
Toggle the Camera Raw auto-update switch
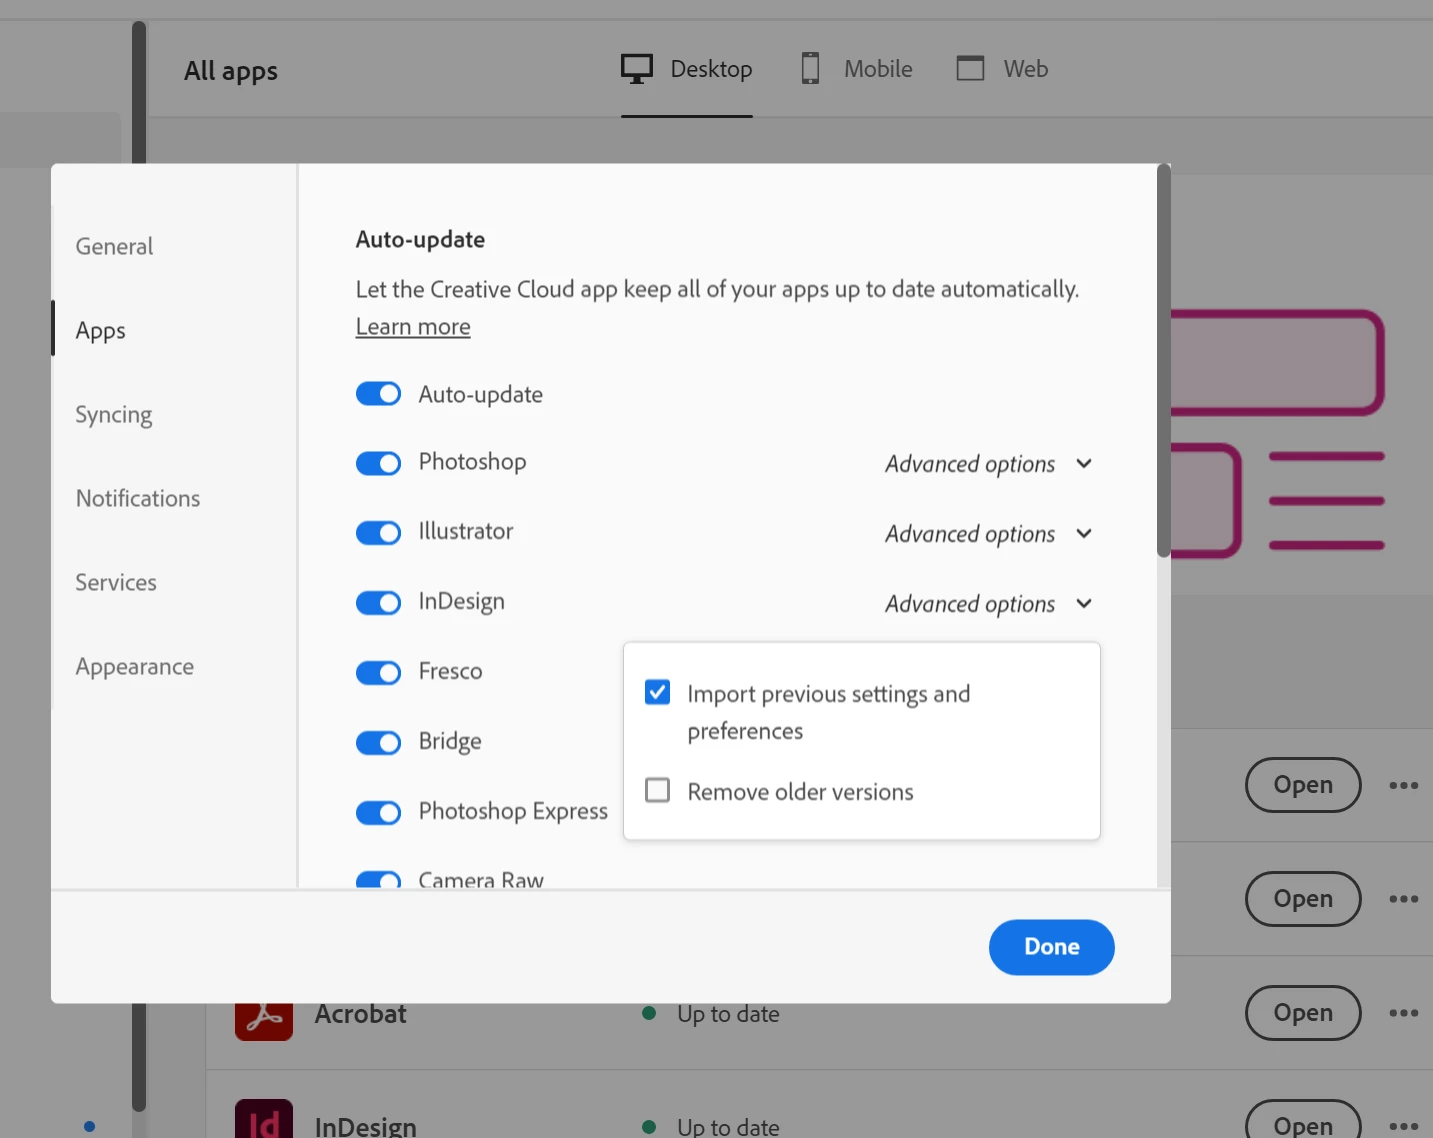point(378,879)
